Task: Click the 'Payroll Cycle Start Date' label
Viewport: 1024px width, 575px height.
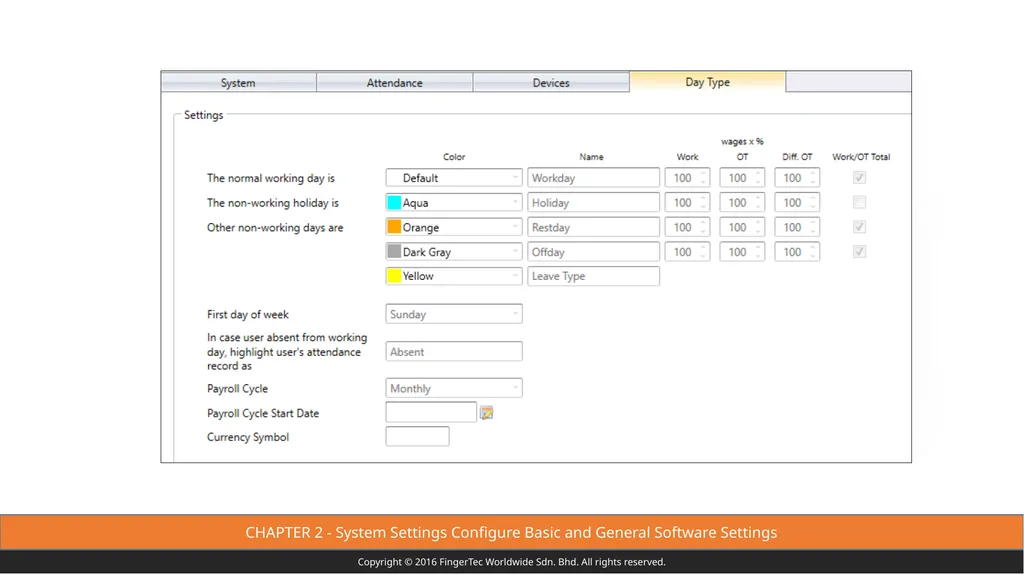Action: (263, 413)
